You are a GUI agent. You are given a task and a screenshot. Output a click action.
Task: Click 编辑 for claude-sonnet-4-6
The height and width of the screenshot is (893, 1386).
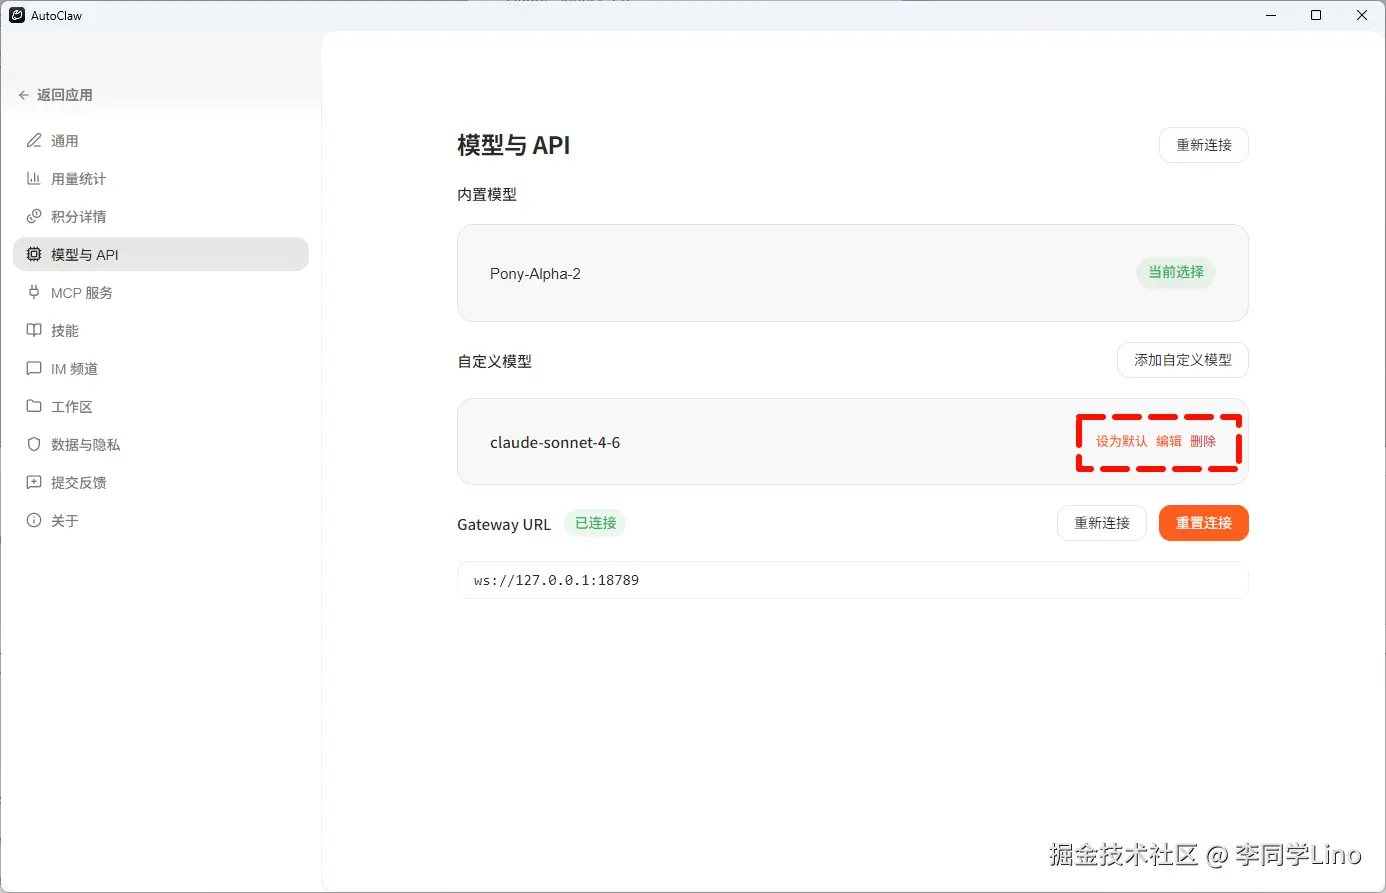pos(1169,441)
